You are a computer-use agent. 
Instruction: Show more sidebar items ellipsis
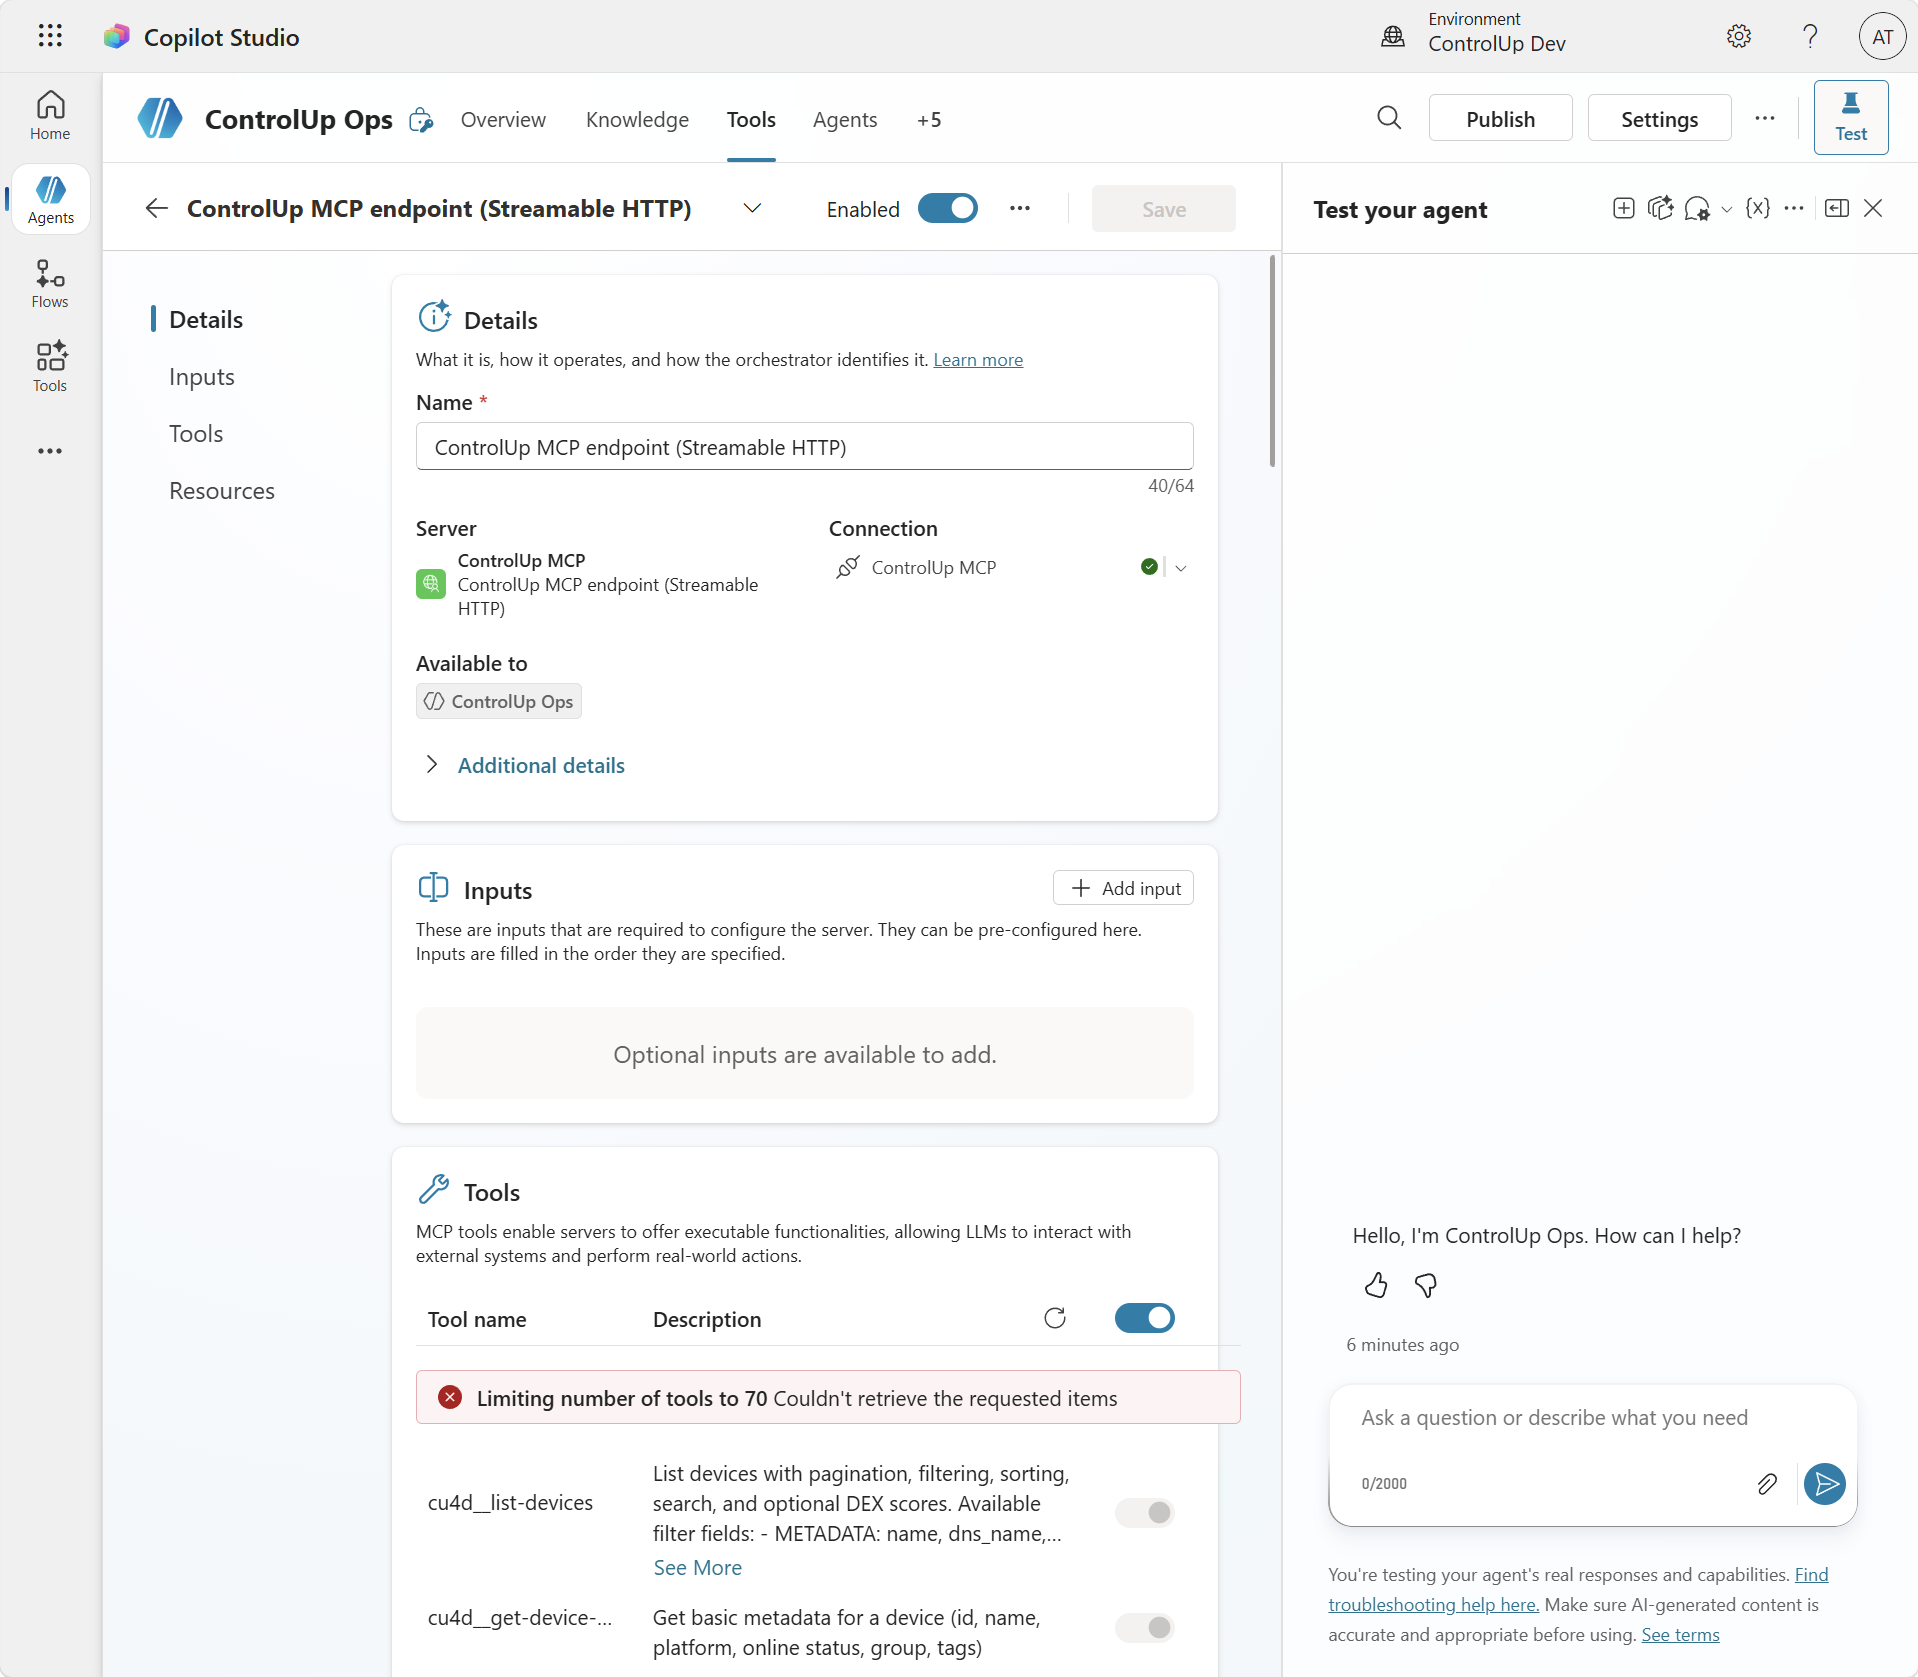[x=50, y=451]
